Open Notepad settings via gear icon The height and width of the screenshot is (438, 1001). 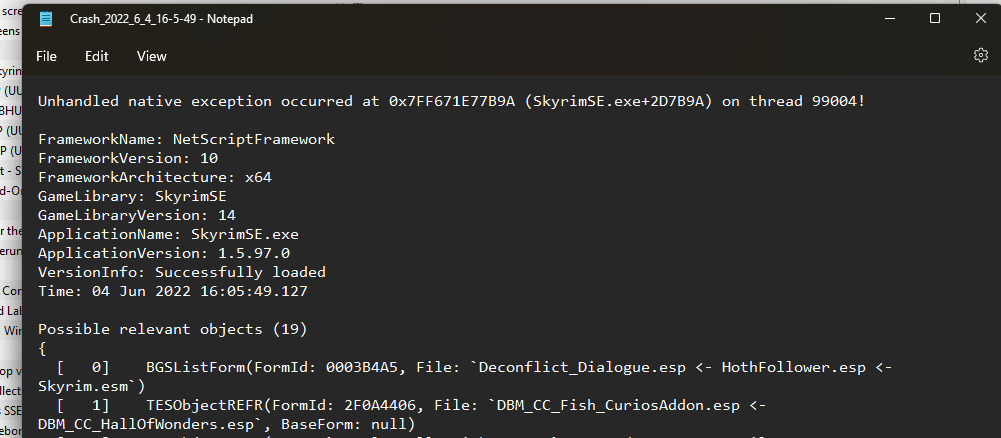click(981, 55)
